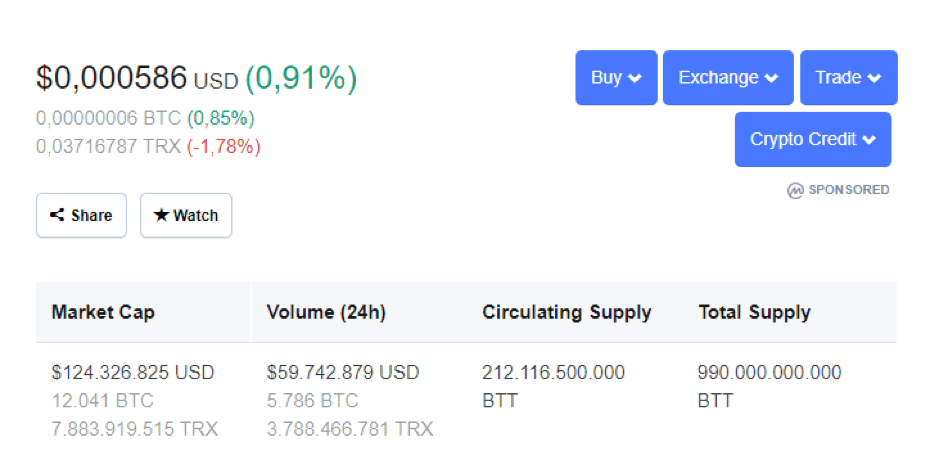Share this coin page

[x=82, y=215]
